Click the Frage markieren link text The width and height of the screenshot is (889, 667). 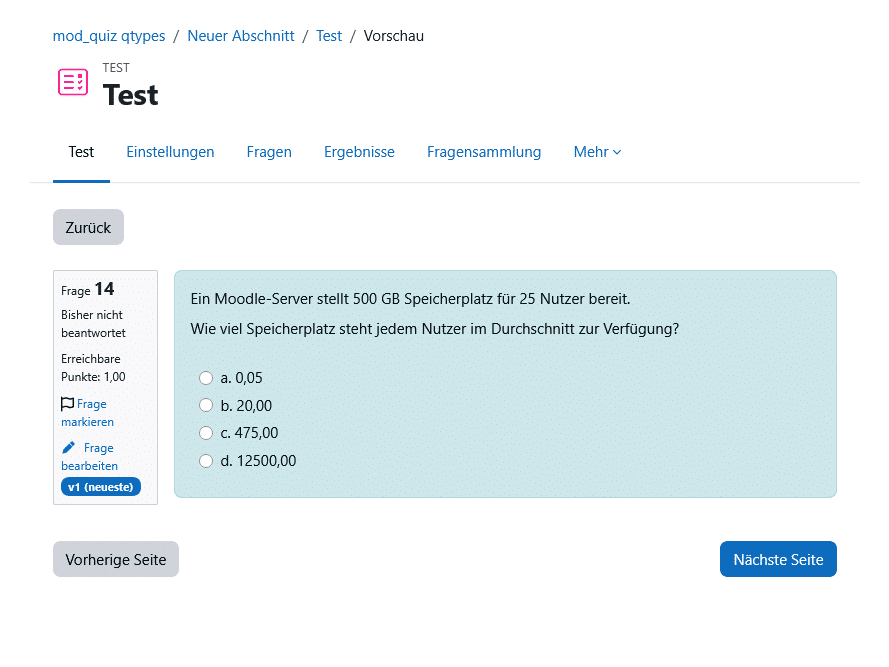click(x=87, y=413)
